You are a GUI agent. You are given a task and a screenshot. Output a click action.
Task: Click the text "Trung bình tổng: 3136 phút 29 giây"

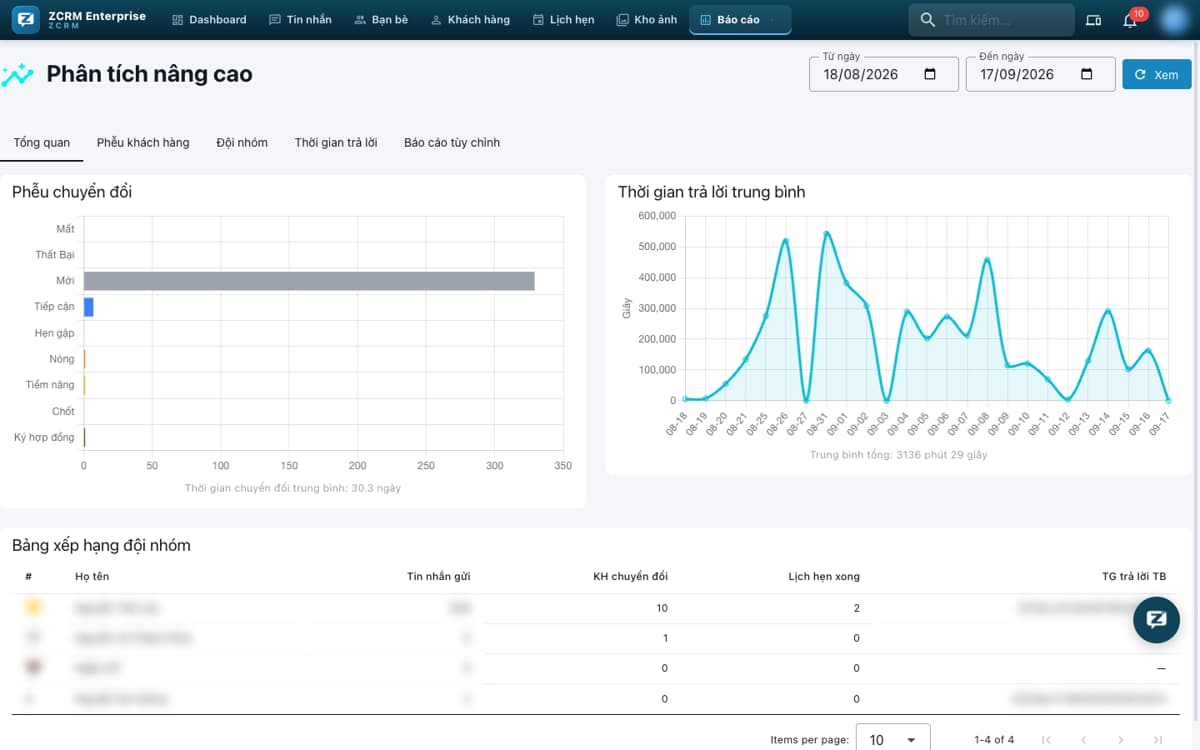(901, 455)
